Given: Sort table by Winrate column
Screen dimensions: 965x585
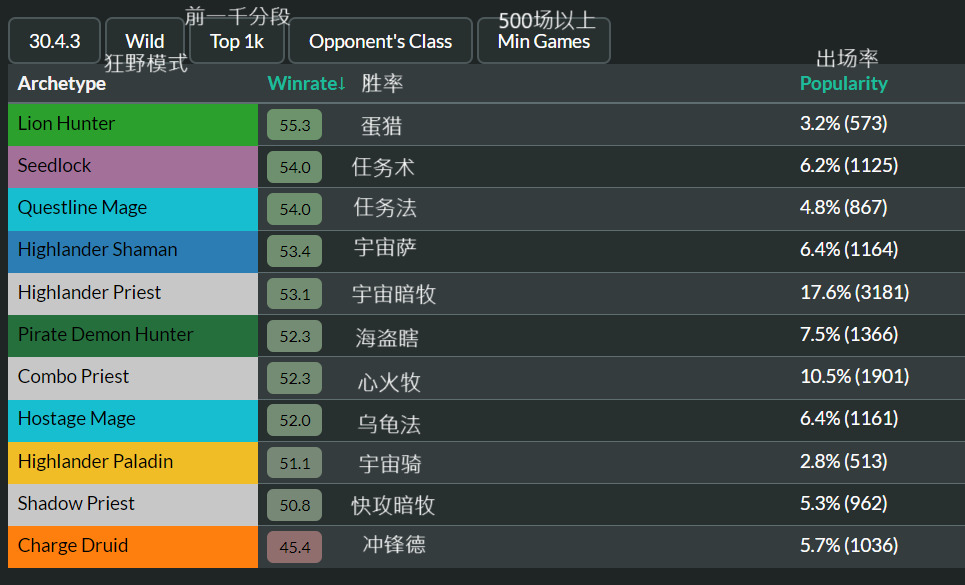Looking at the screenshot, I should click(306, 83).
